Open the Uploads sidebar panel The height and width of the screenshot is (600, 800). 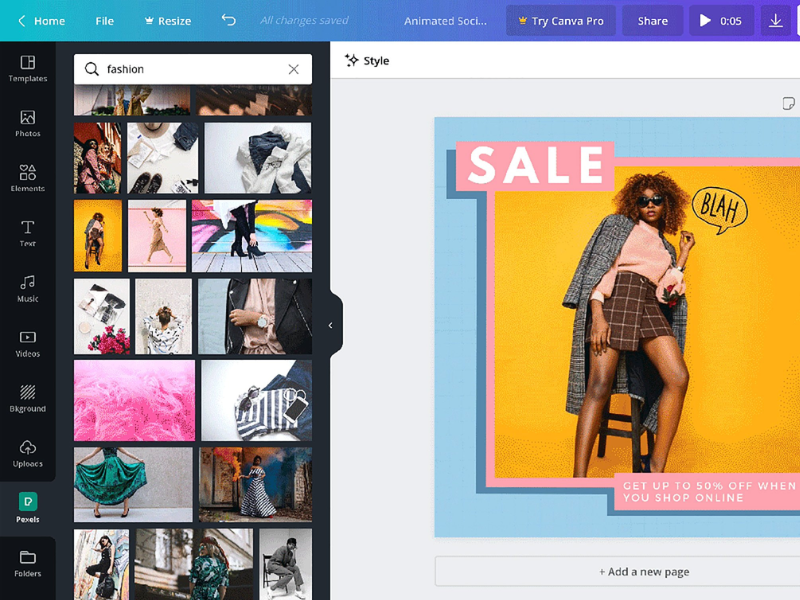click(x=27, y=453)
